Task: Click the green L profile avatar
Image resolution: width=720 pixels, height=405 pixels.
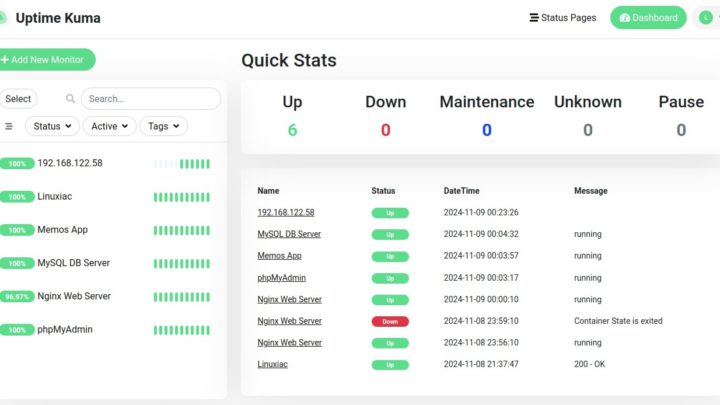Action: pyautogui.click(x=705, y=18)
